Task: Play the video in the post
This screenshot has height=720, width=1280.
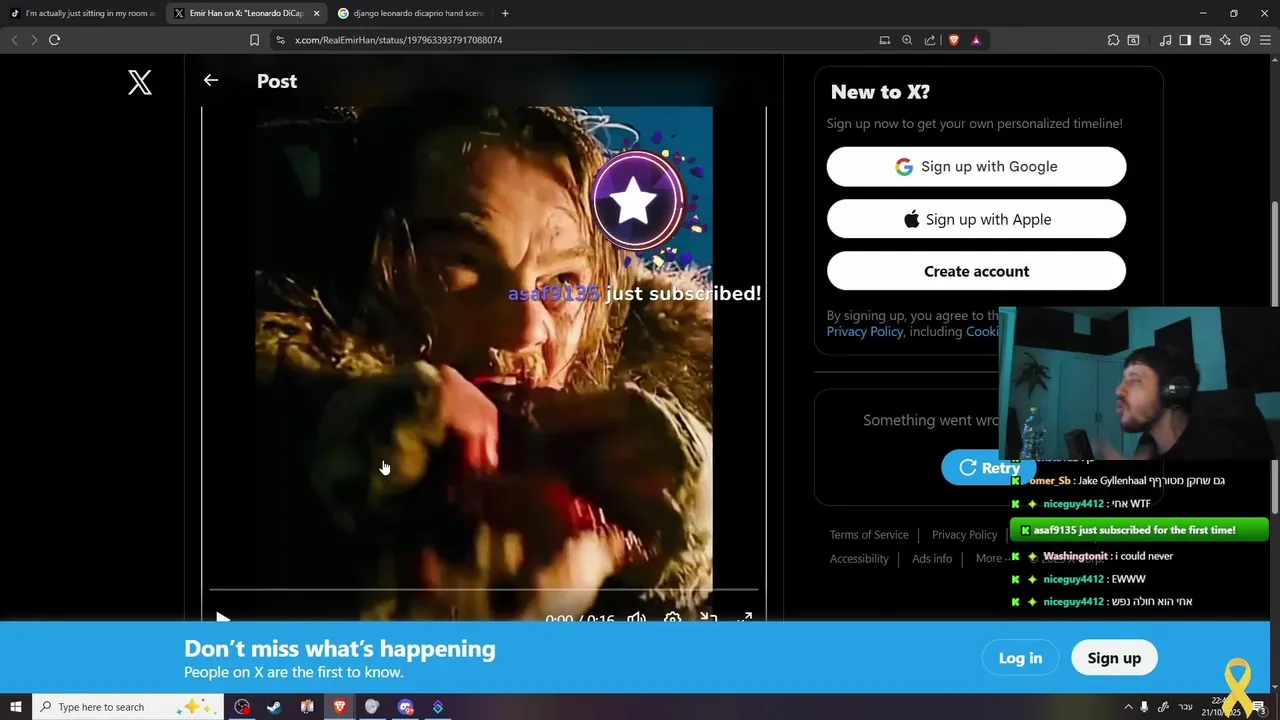Action: 222,618
